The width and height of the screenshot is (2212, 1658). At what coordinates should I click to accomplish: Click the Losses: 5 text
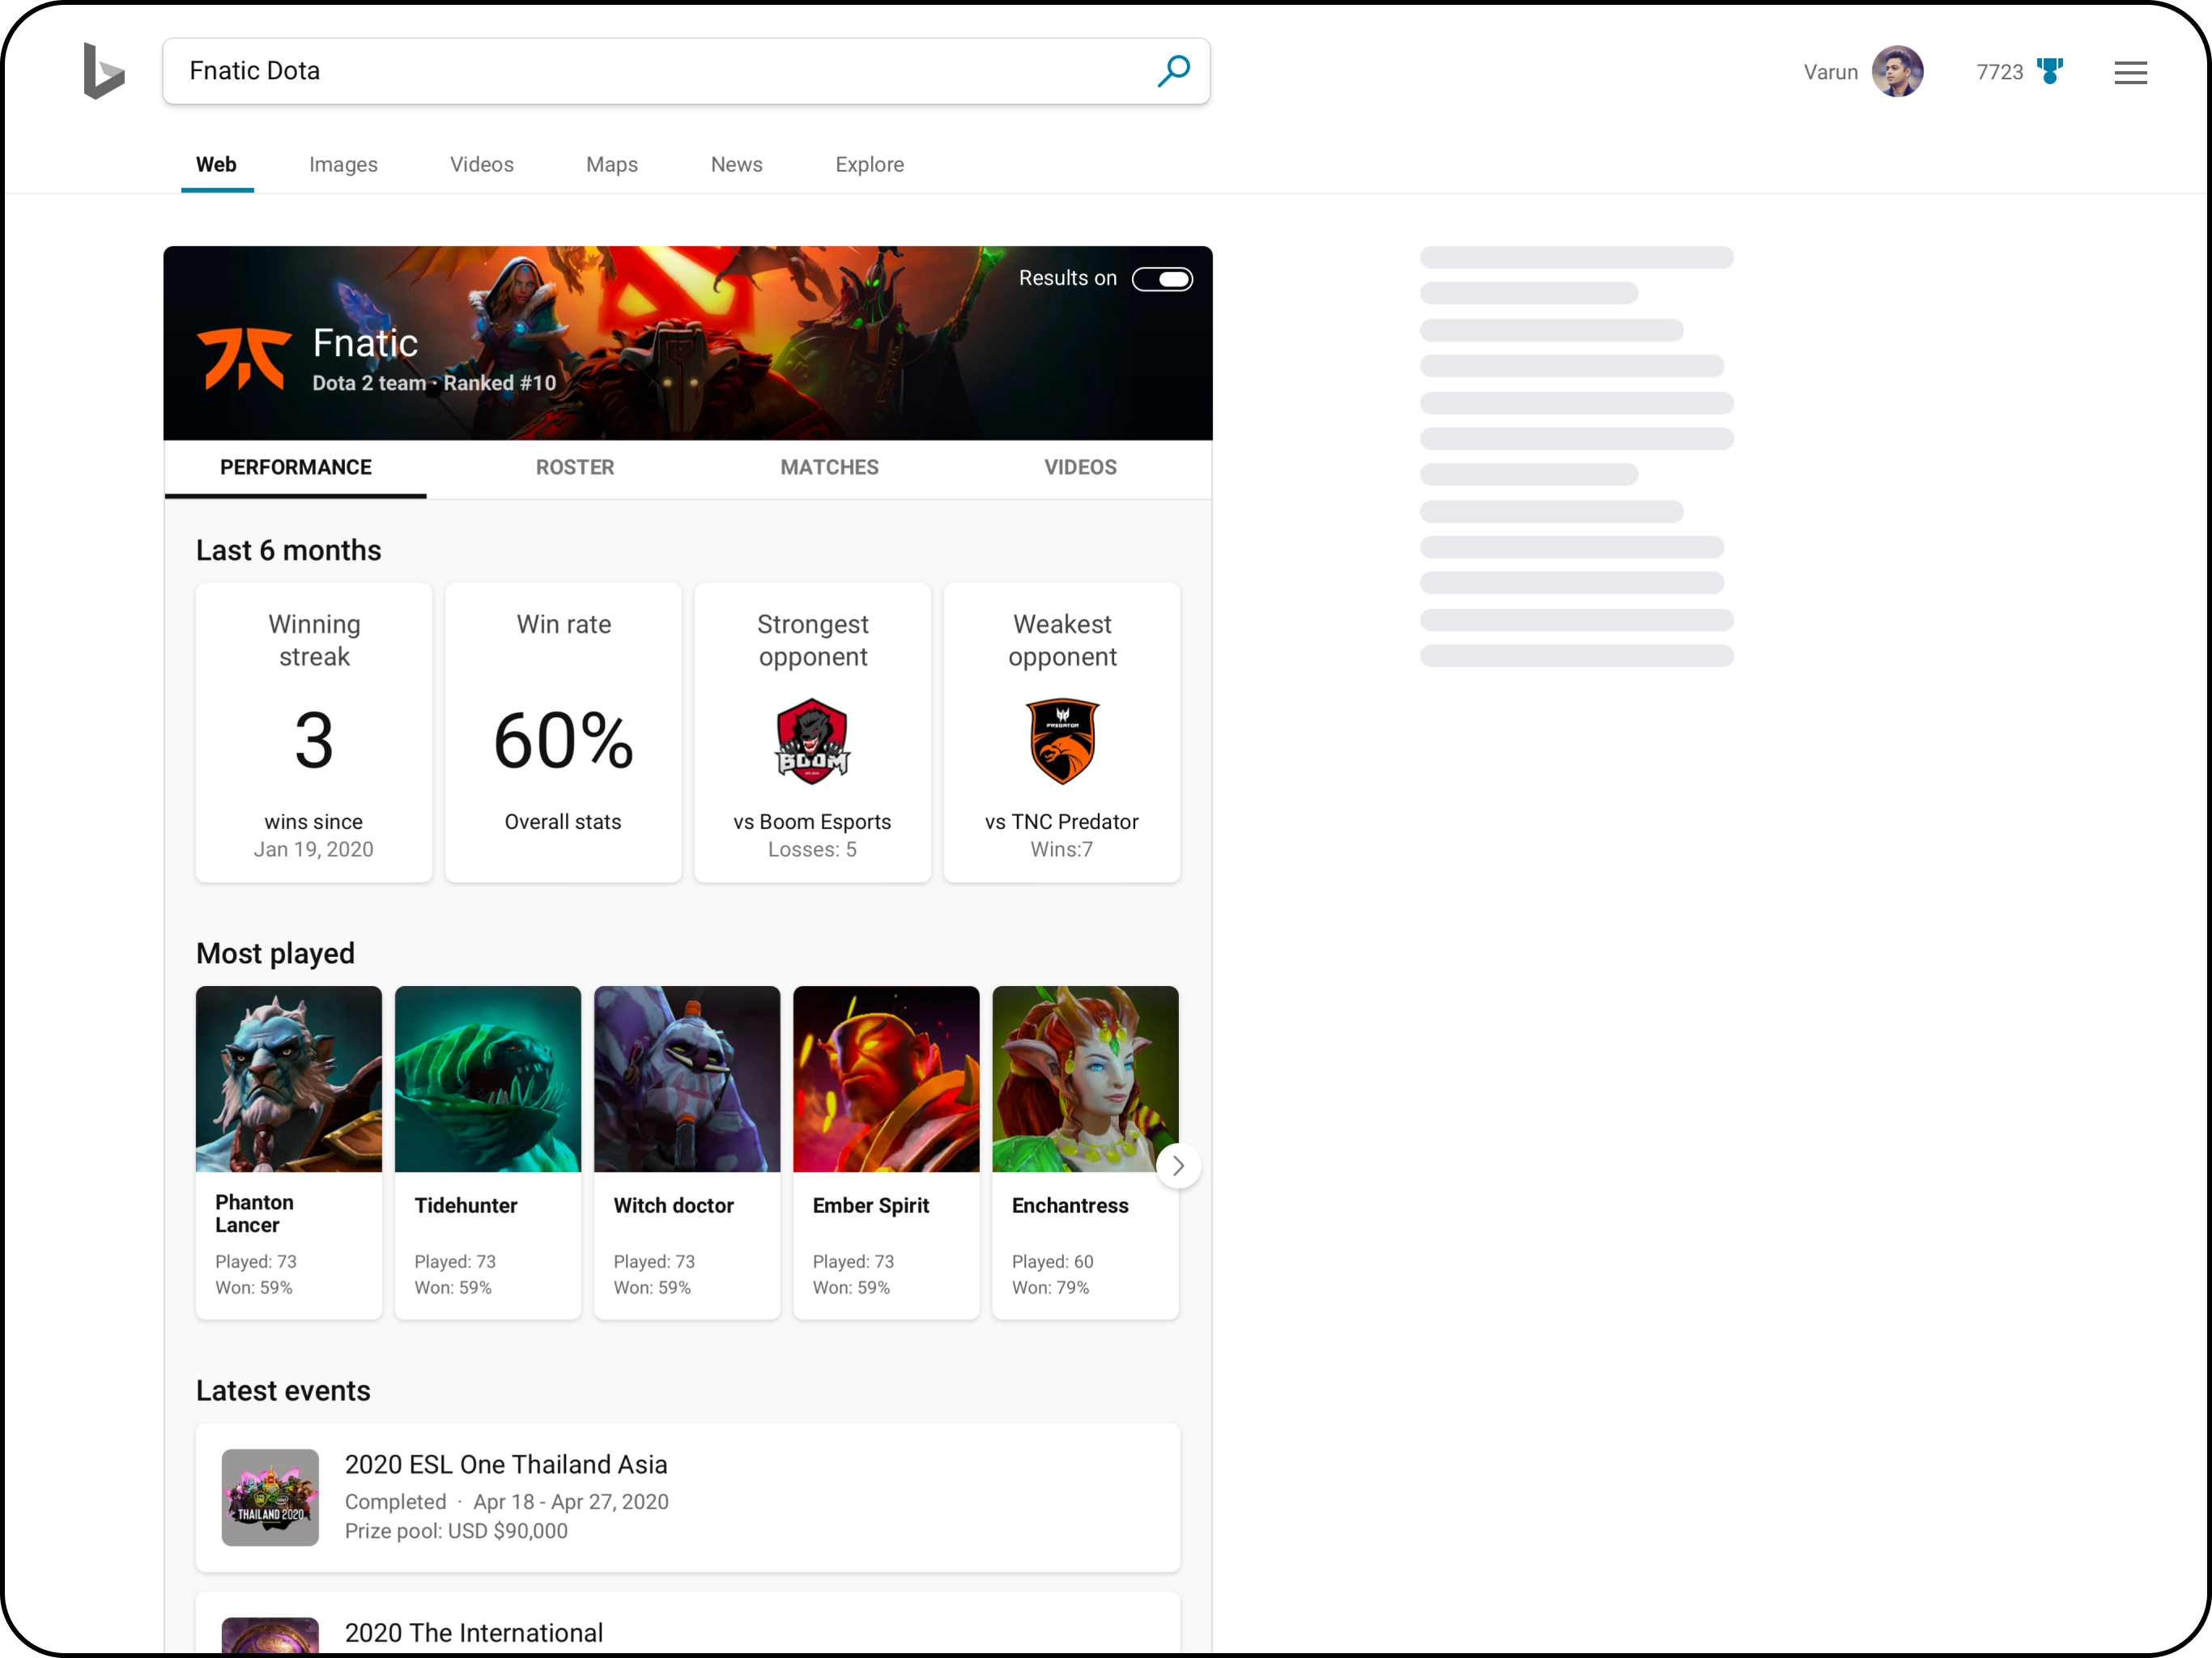(812, 850)
